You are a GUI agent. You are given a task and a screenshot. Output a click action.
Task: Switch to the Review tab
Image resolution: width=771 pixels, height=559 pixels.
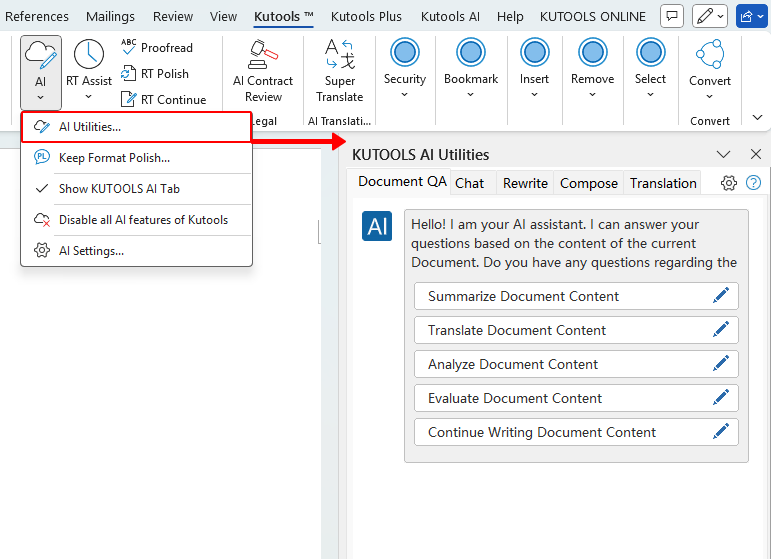click(173, 17)
